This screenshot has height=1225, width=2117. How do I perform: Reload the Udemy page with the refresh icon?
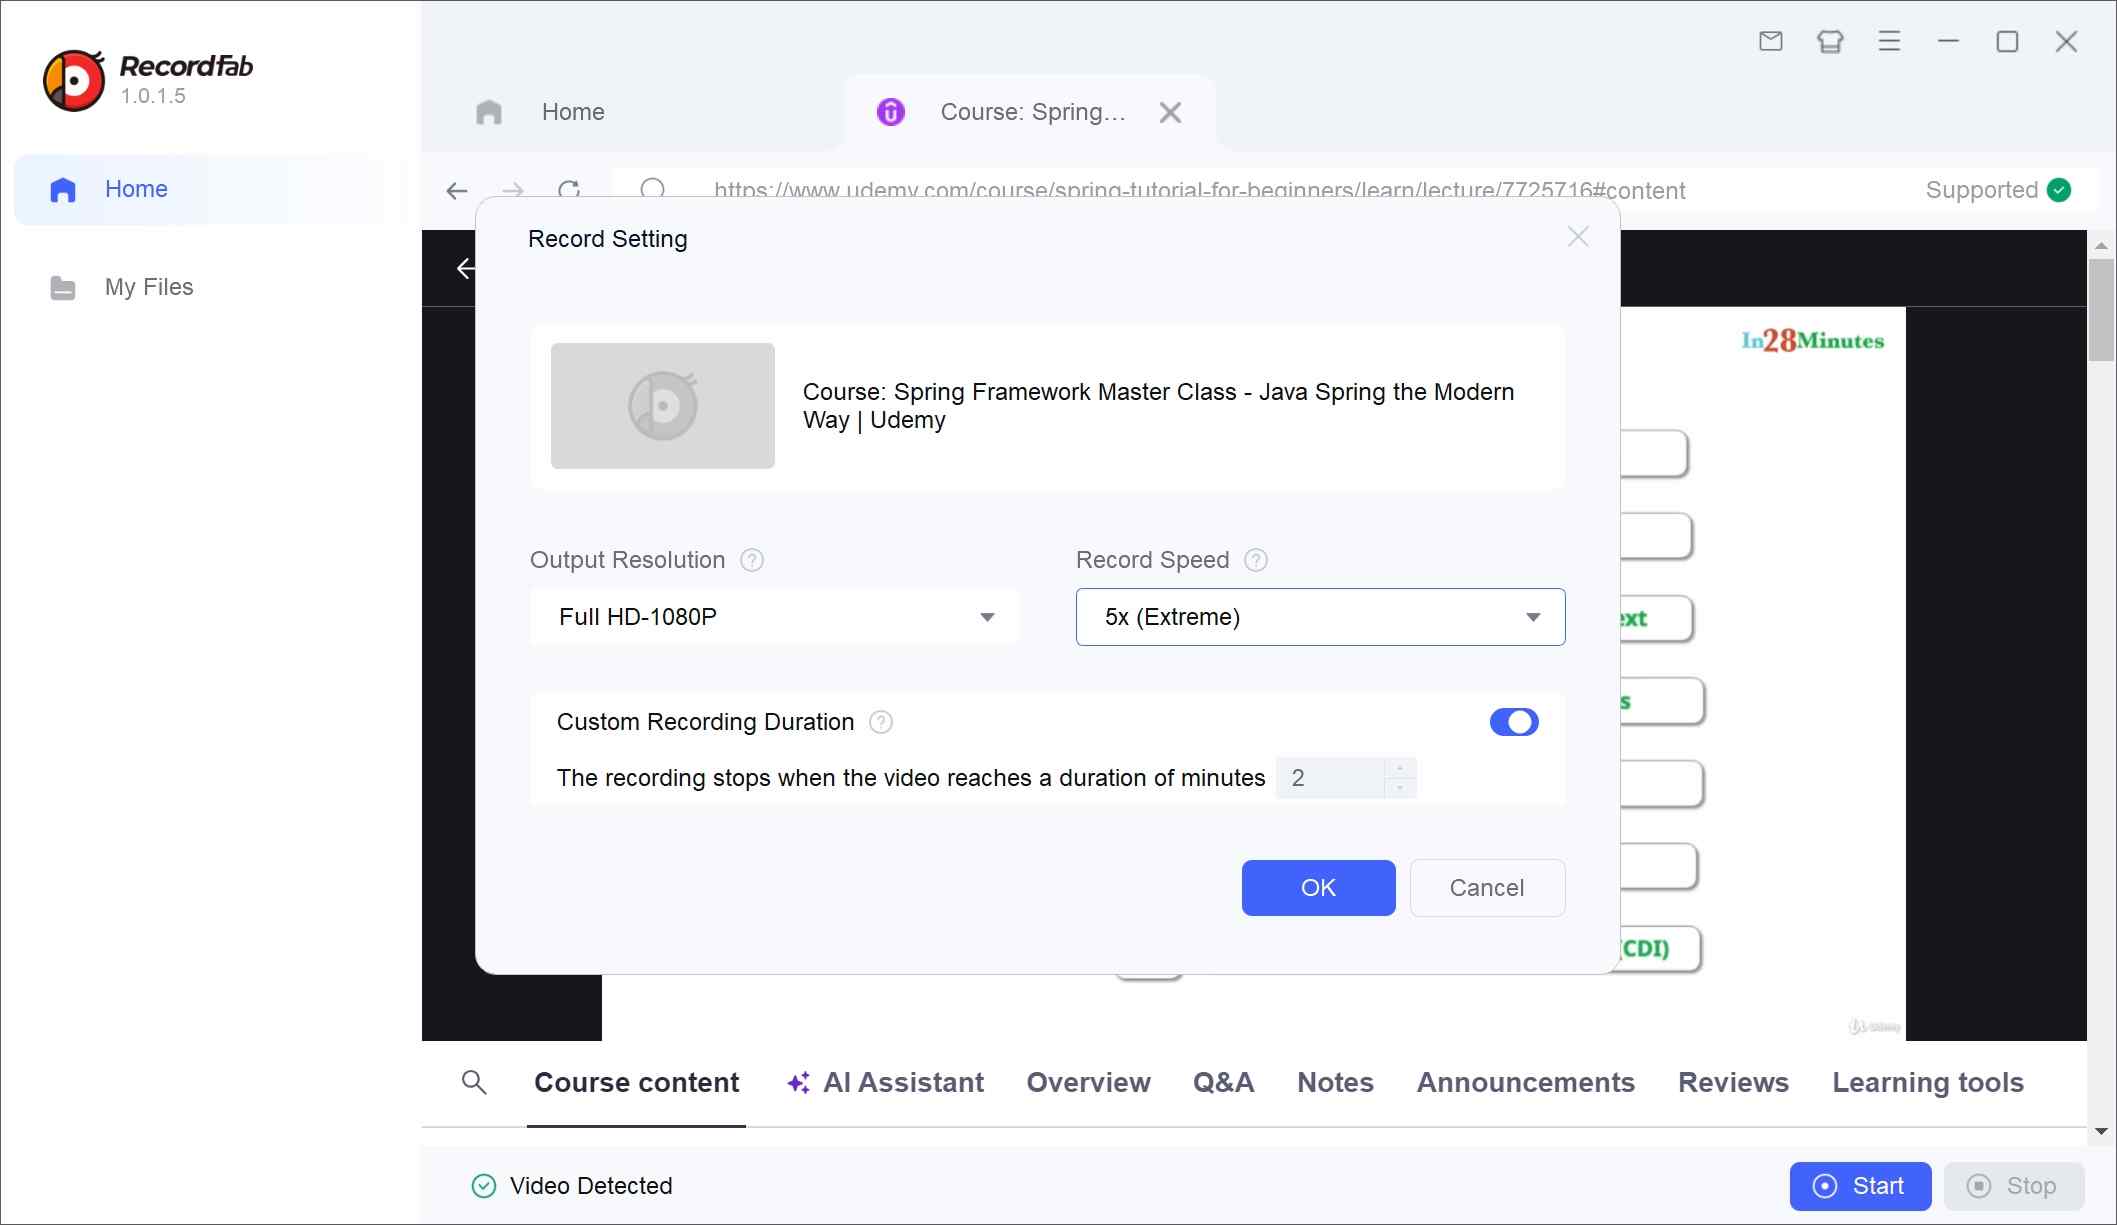(x=570, y=190)
